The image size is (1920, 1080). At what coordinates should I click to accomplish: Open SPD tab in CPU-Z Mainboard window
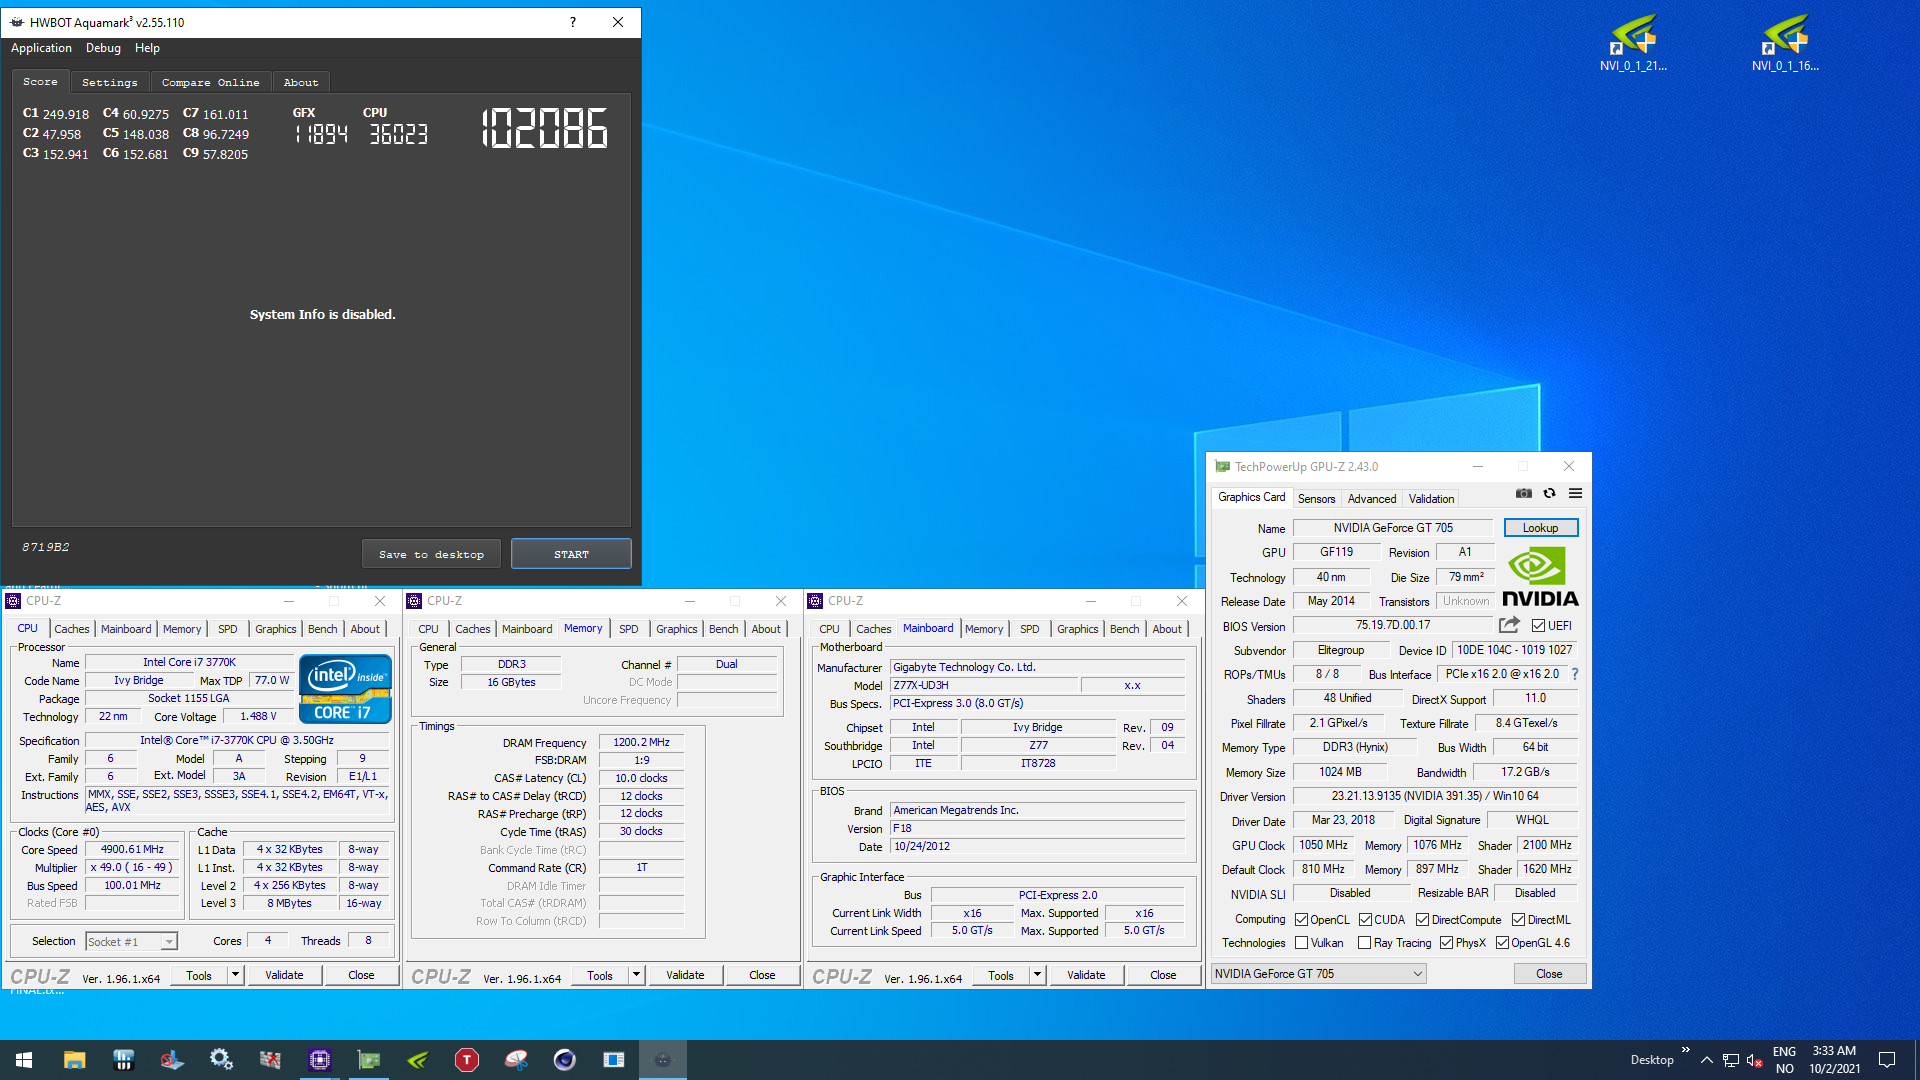pyautogui.click(x=1029, y=629)
